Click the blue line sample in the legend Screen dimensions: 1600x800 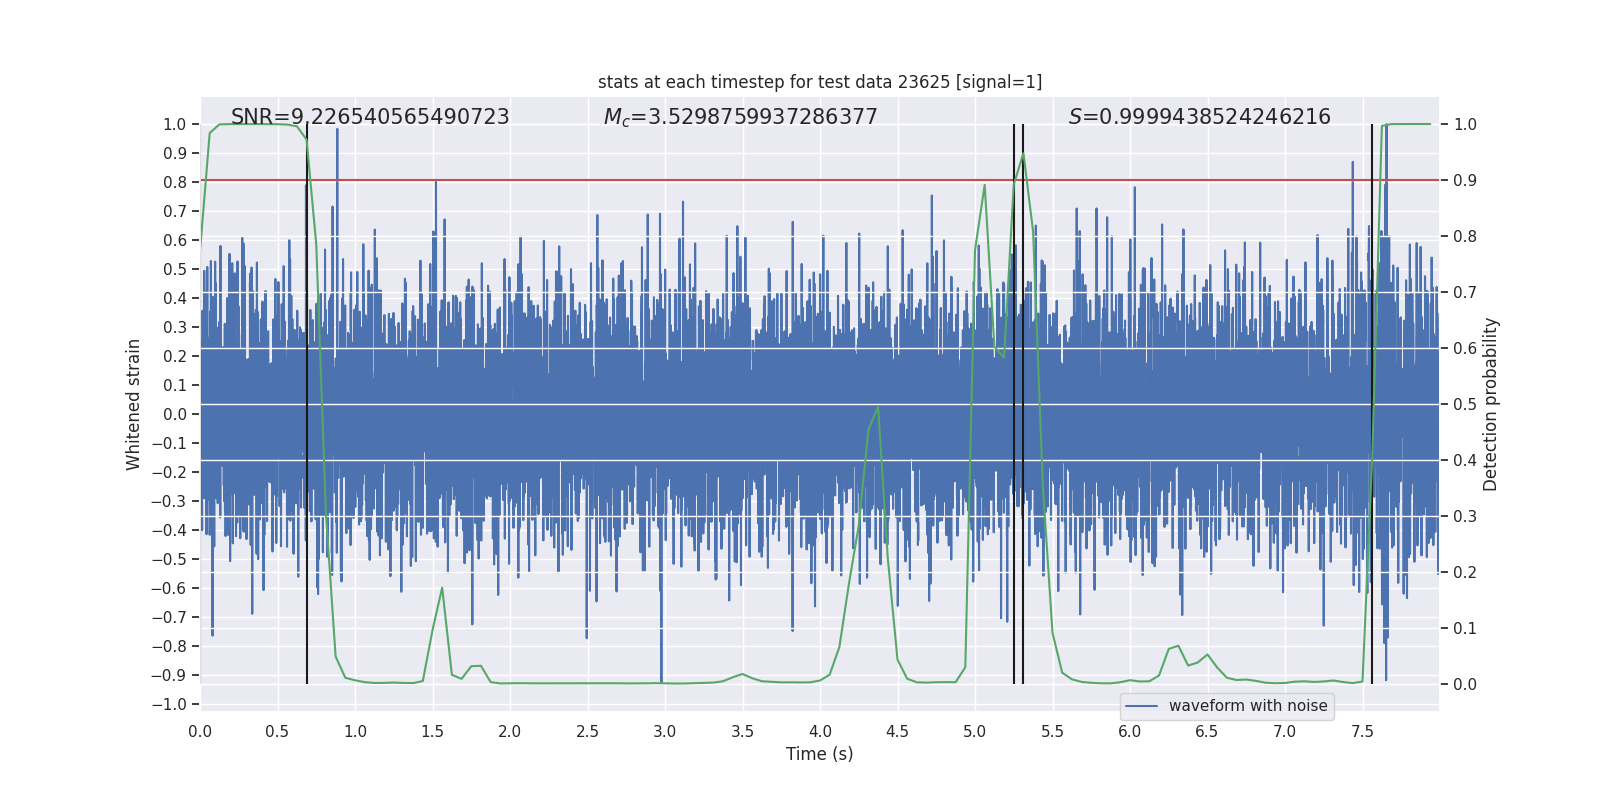(x=1141, y=706)
